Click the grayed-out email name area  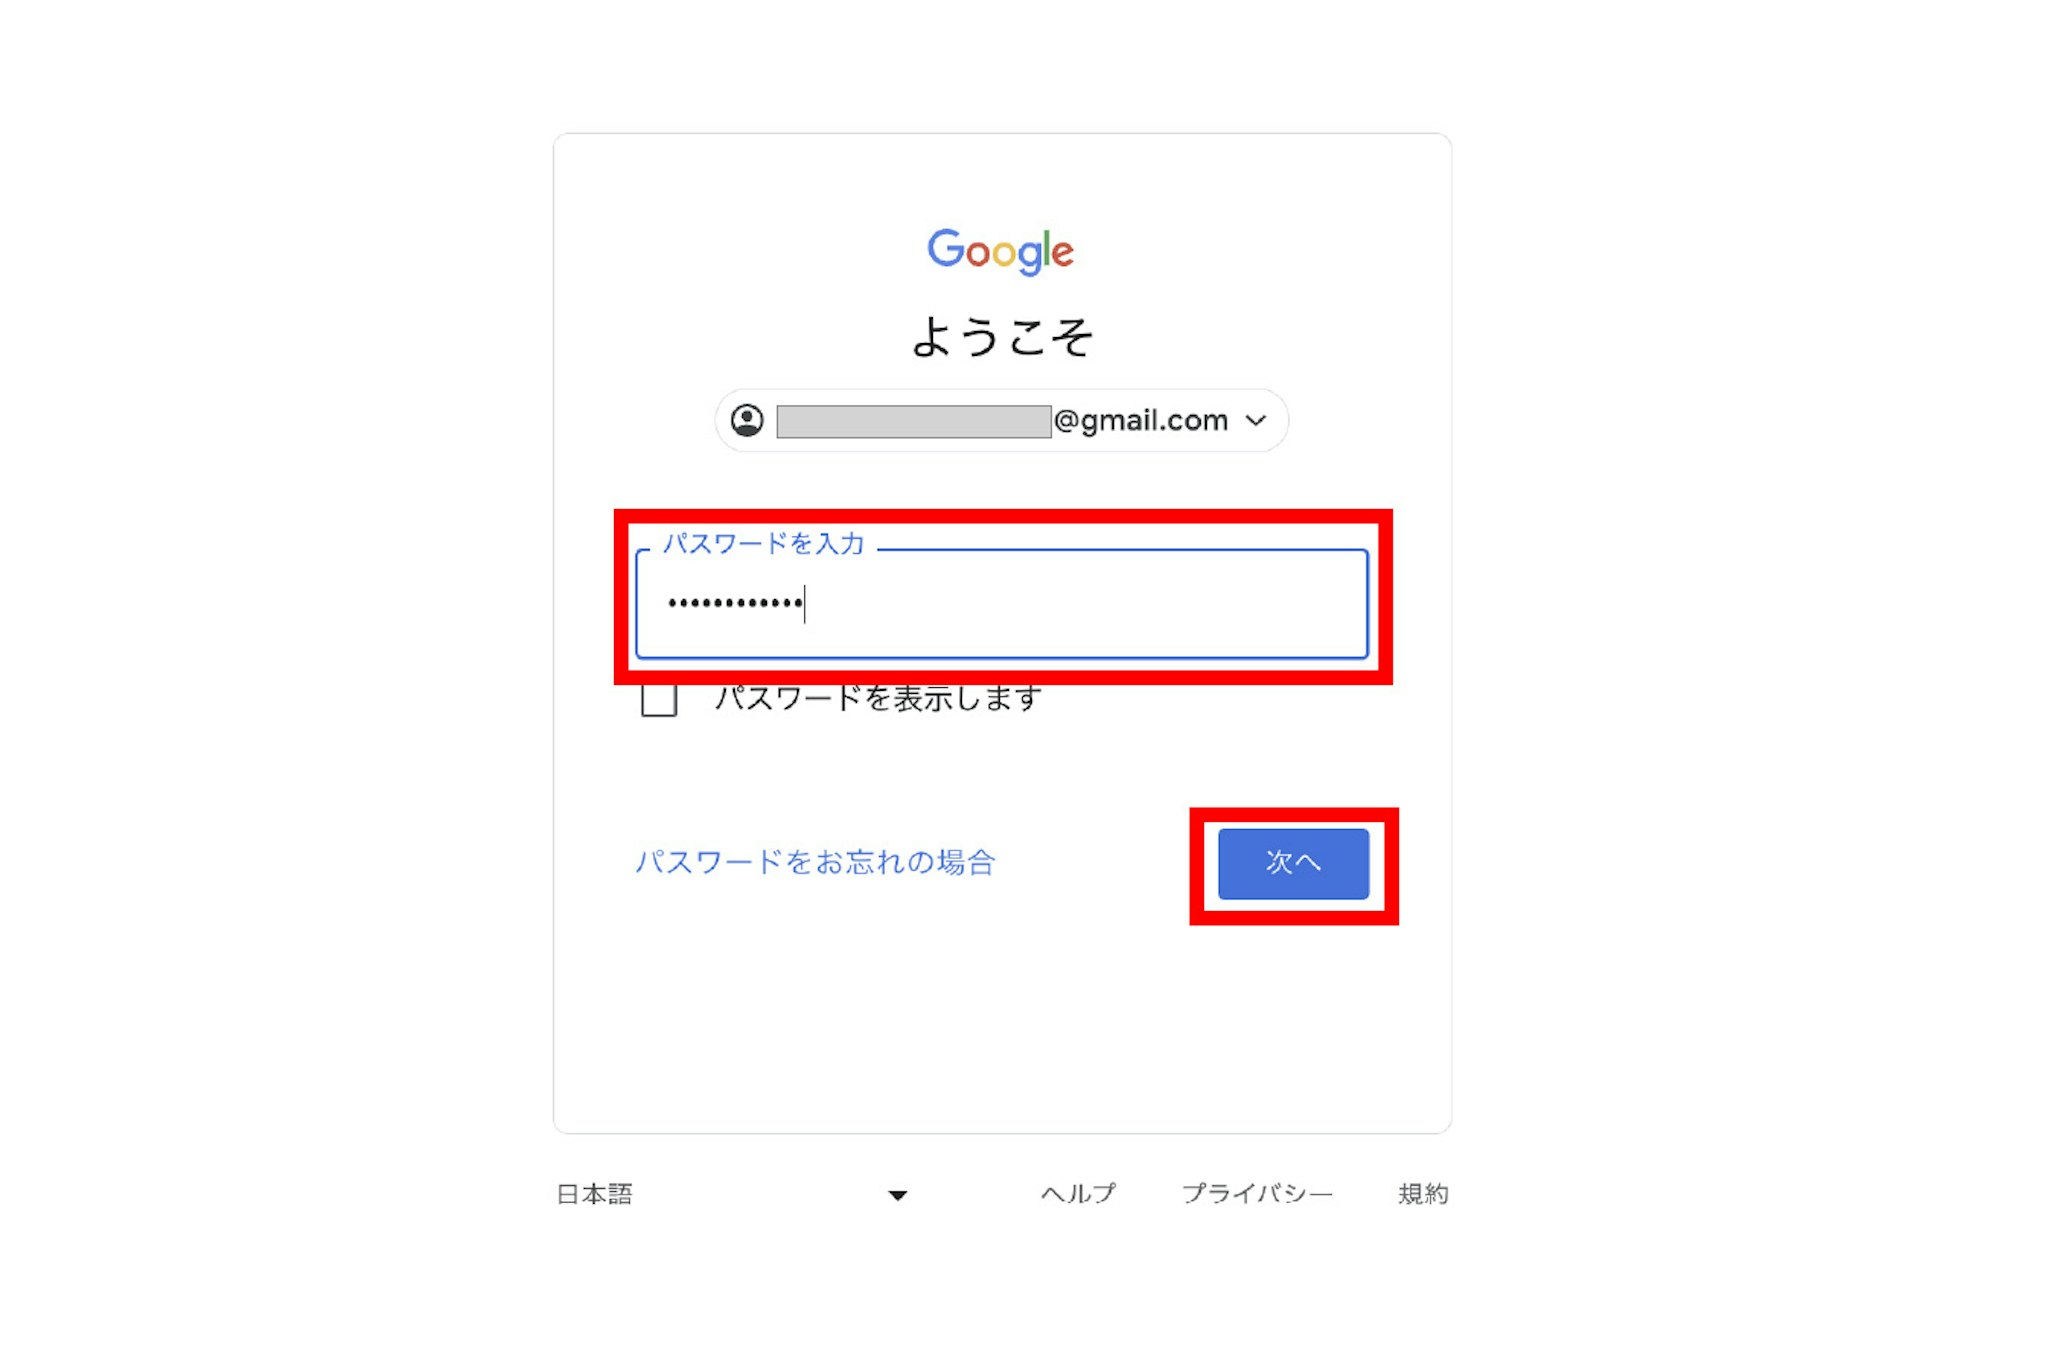[x=914, y=421]
